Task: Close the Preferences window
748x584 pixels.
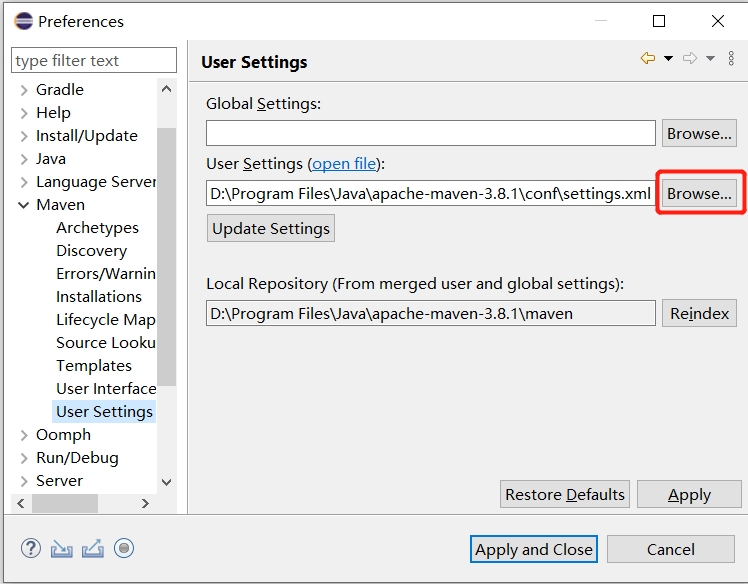Action: click(x=717, y=21)
